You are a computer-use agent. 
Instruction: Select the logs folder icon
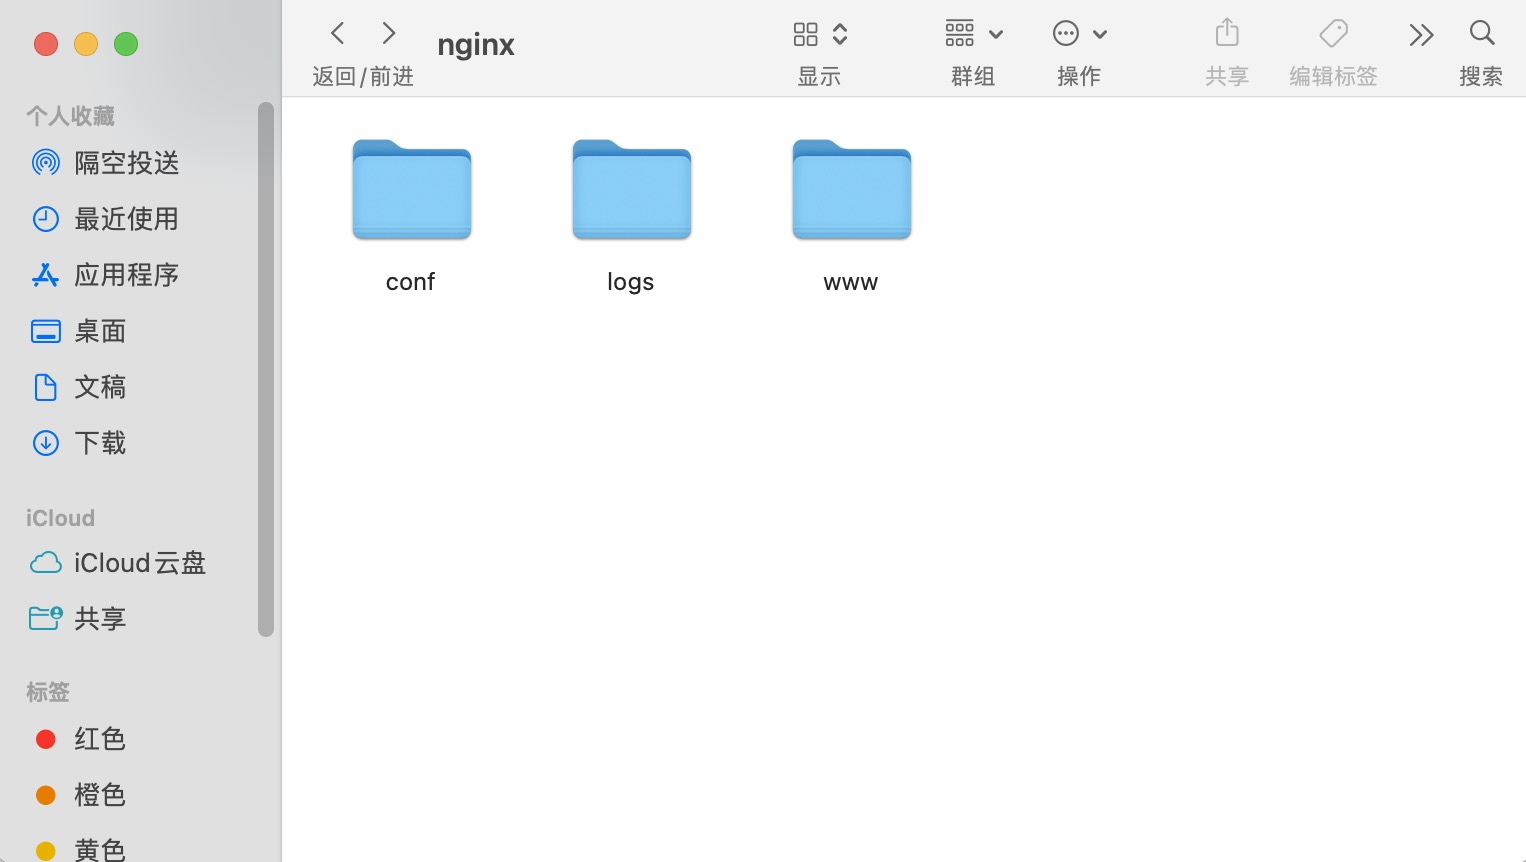pyautogui.click(x=632, y=189)
